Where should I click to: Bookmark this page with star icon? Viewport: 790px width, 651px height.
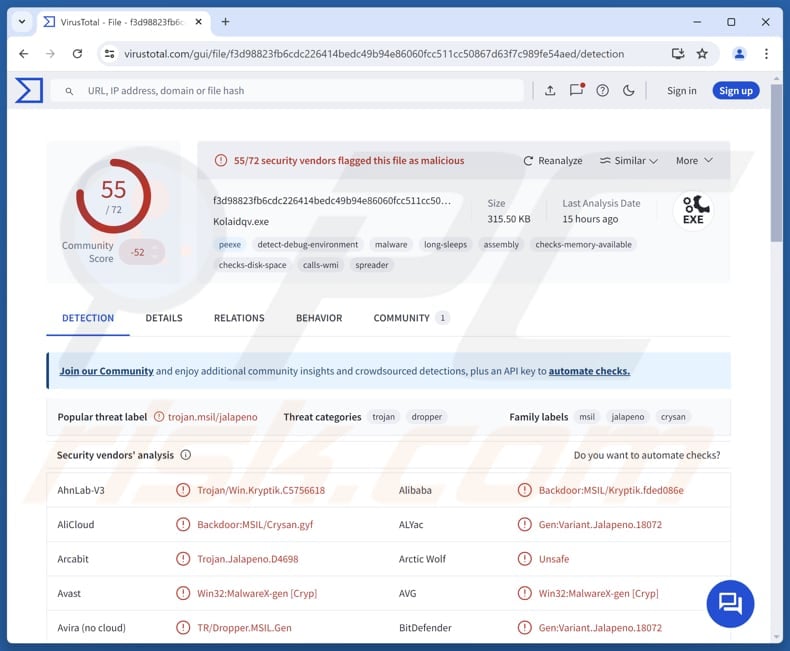pos(702,54)
